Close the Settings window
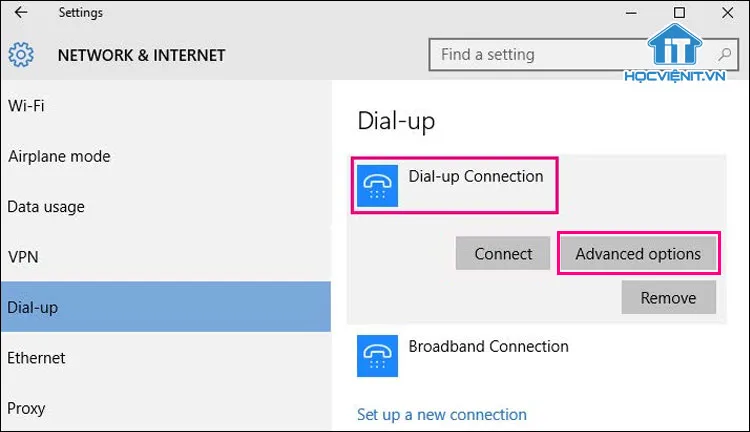Screen dimensions: 750x432 click(727, 13)
